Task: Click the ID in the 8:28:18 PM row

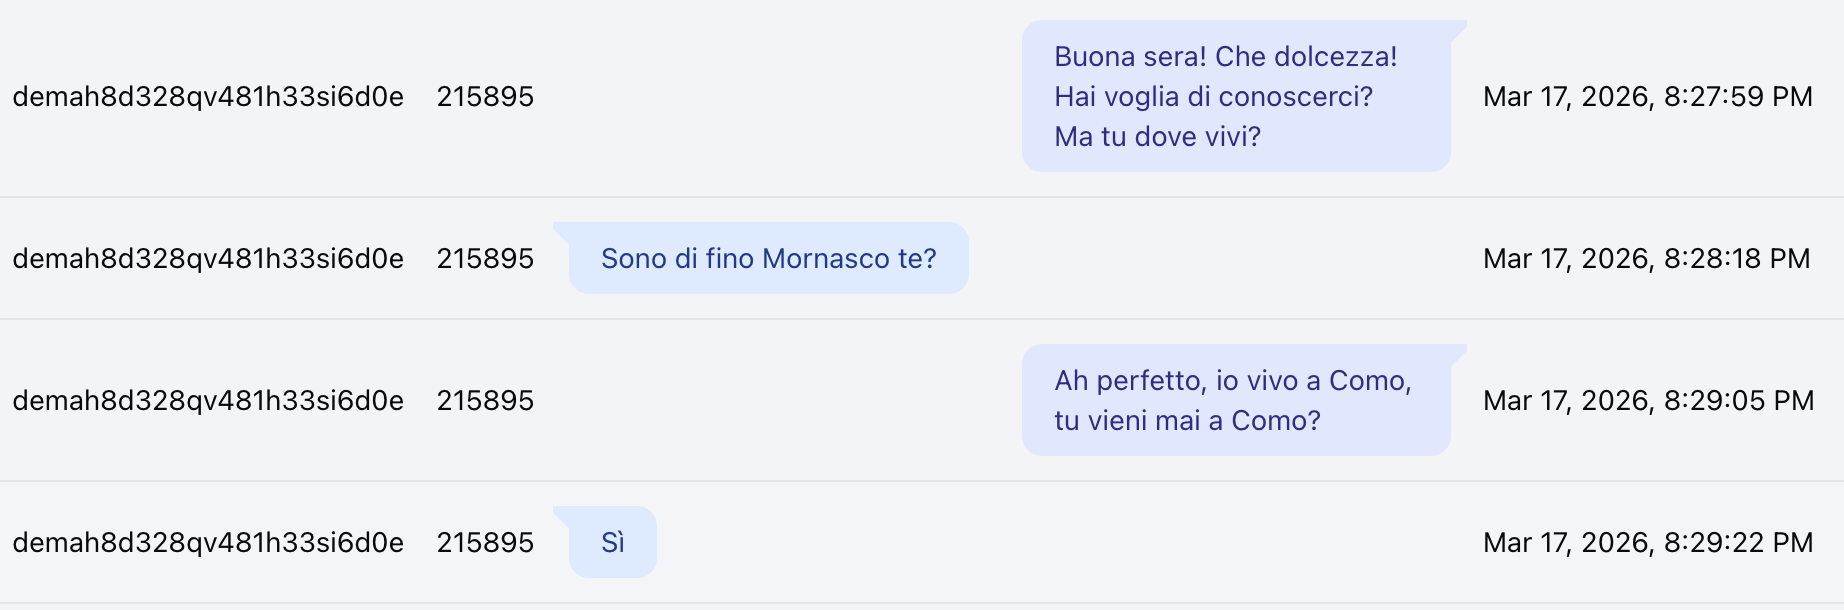Action: (x=208, y=259)
